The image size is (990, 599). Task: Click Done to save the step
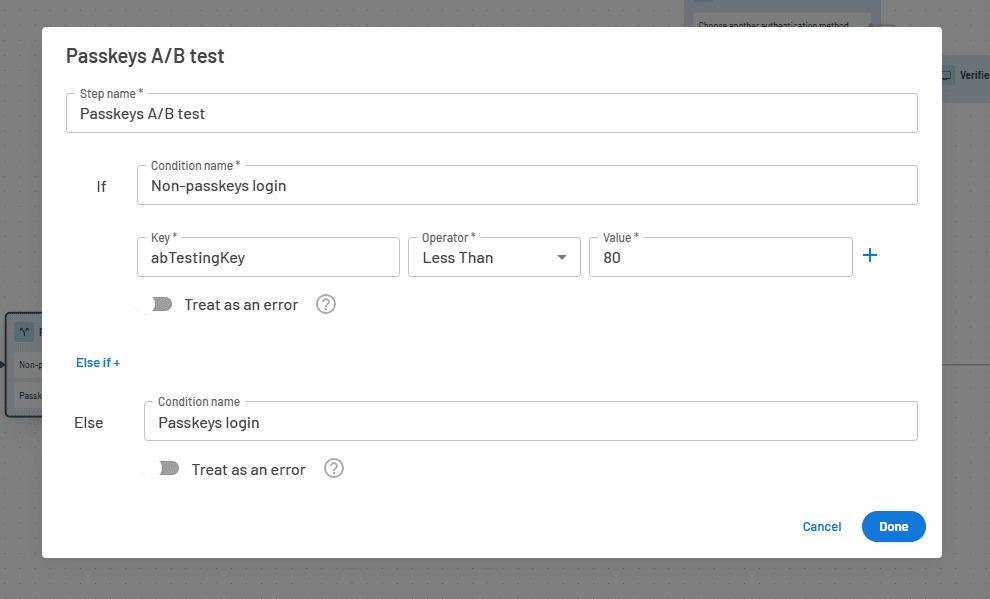[893, 526]
